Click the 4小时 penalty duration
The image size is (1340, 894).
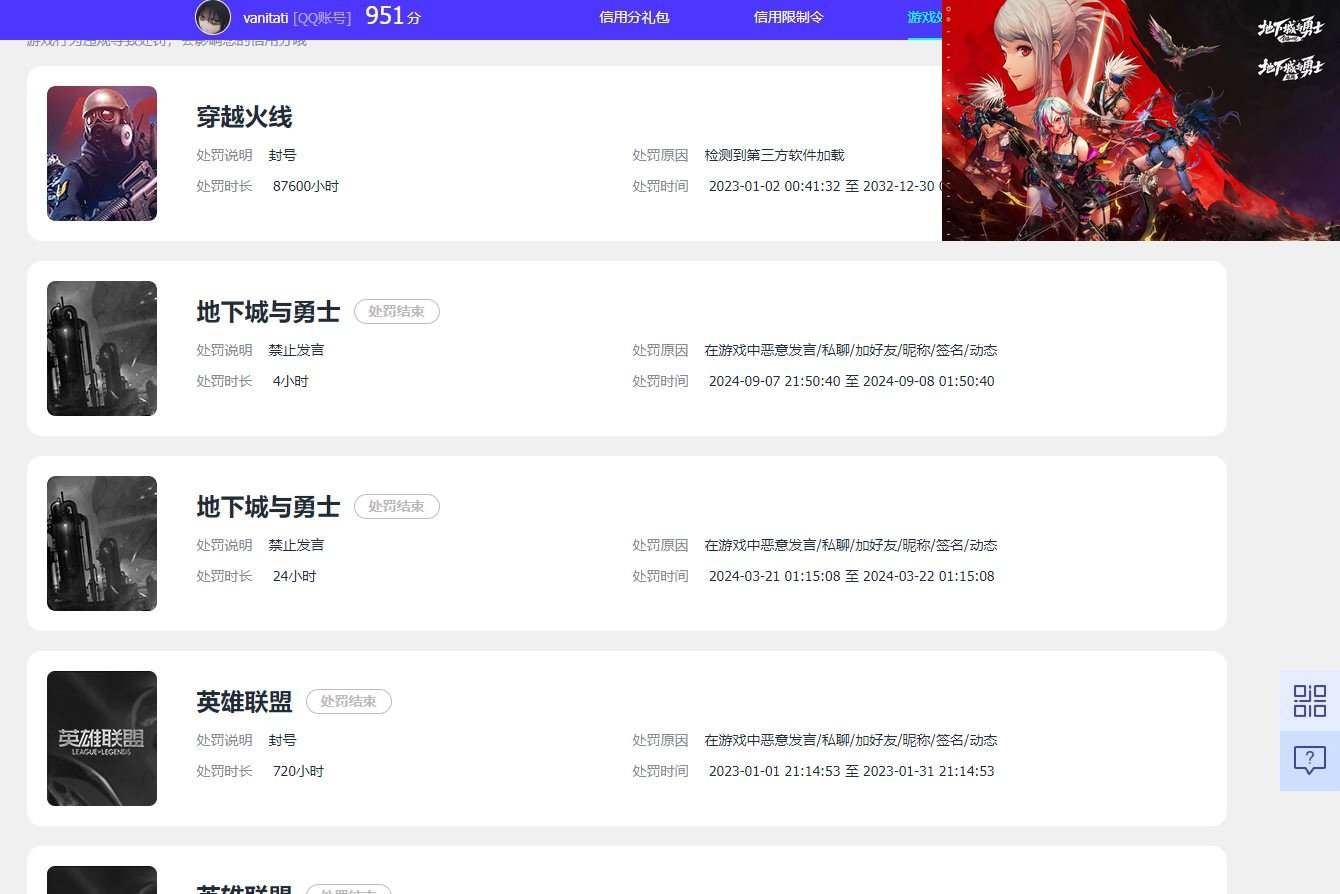[x=291, y=381]
